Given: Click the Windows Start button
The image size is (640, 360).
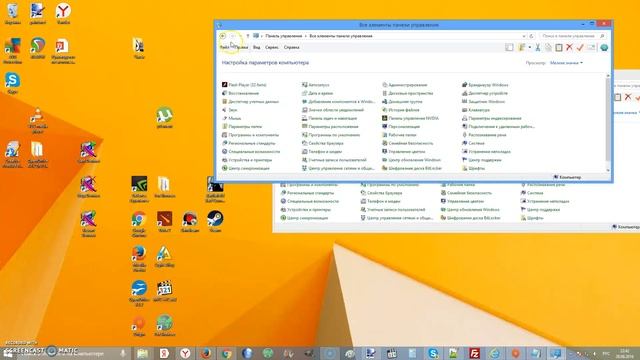Looking at the screenshot, I should (7, 353).
